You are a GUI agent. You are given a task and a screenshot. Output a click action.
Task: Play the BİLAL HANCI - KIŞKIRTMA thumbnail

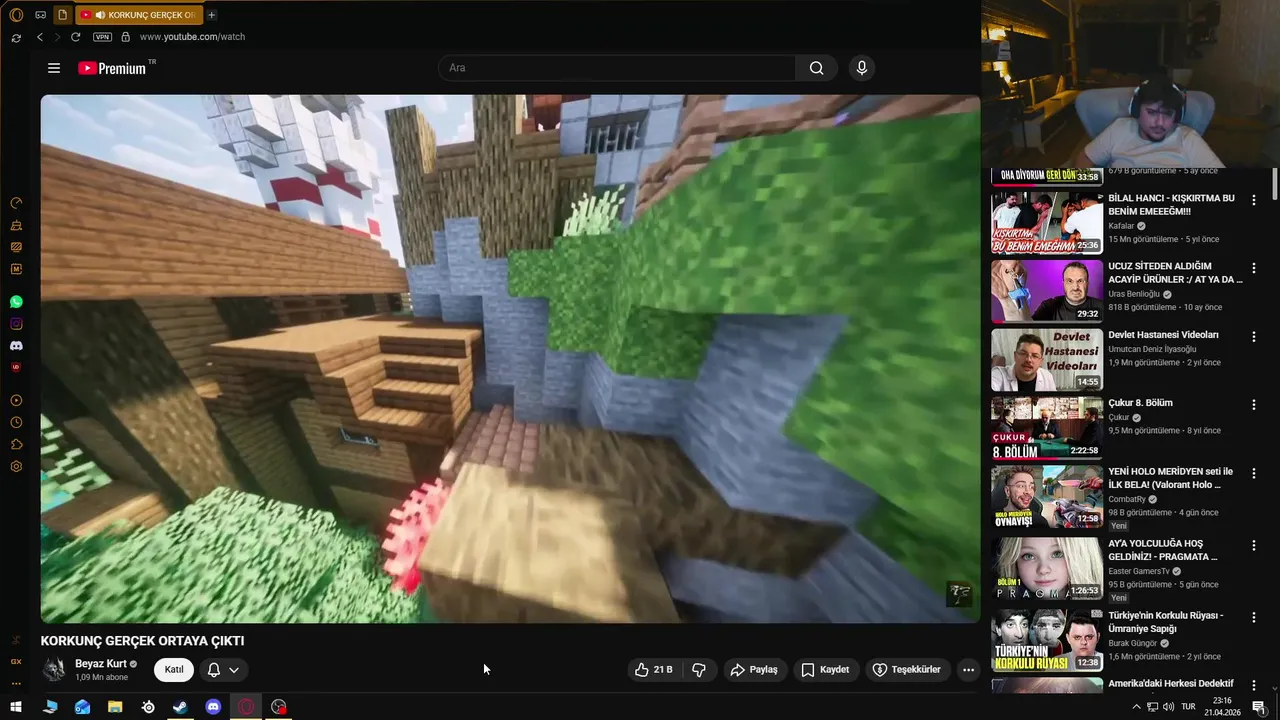coord(1047,223)
